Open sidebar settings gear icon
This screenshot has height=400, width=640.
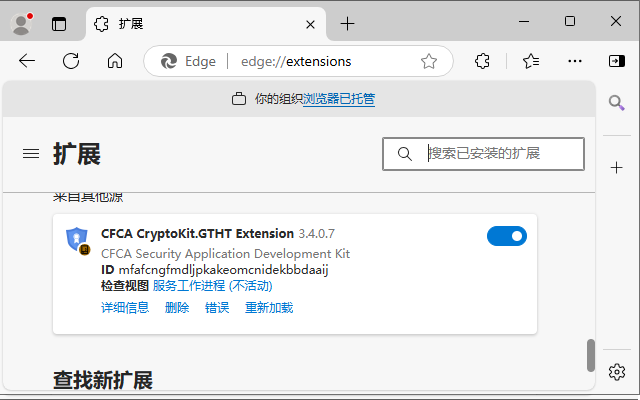(617, 372)
